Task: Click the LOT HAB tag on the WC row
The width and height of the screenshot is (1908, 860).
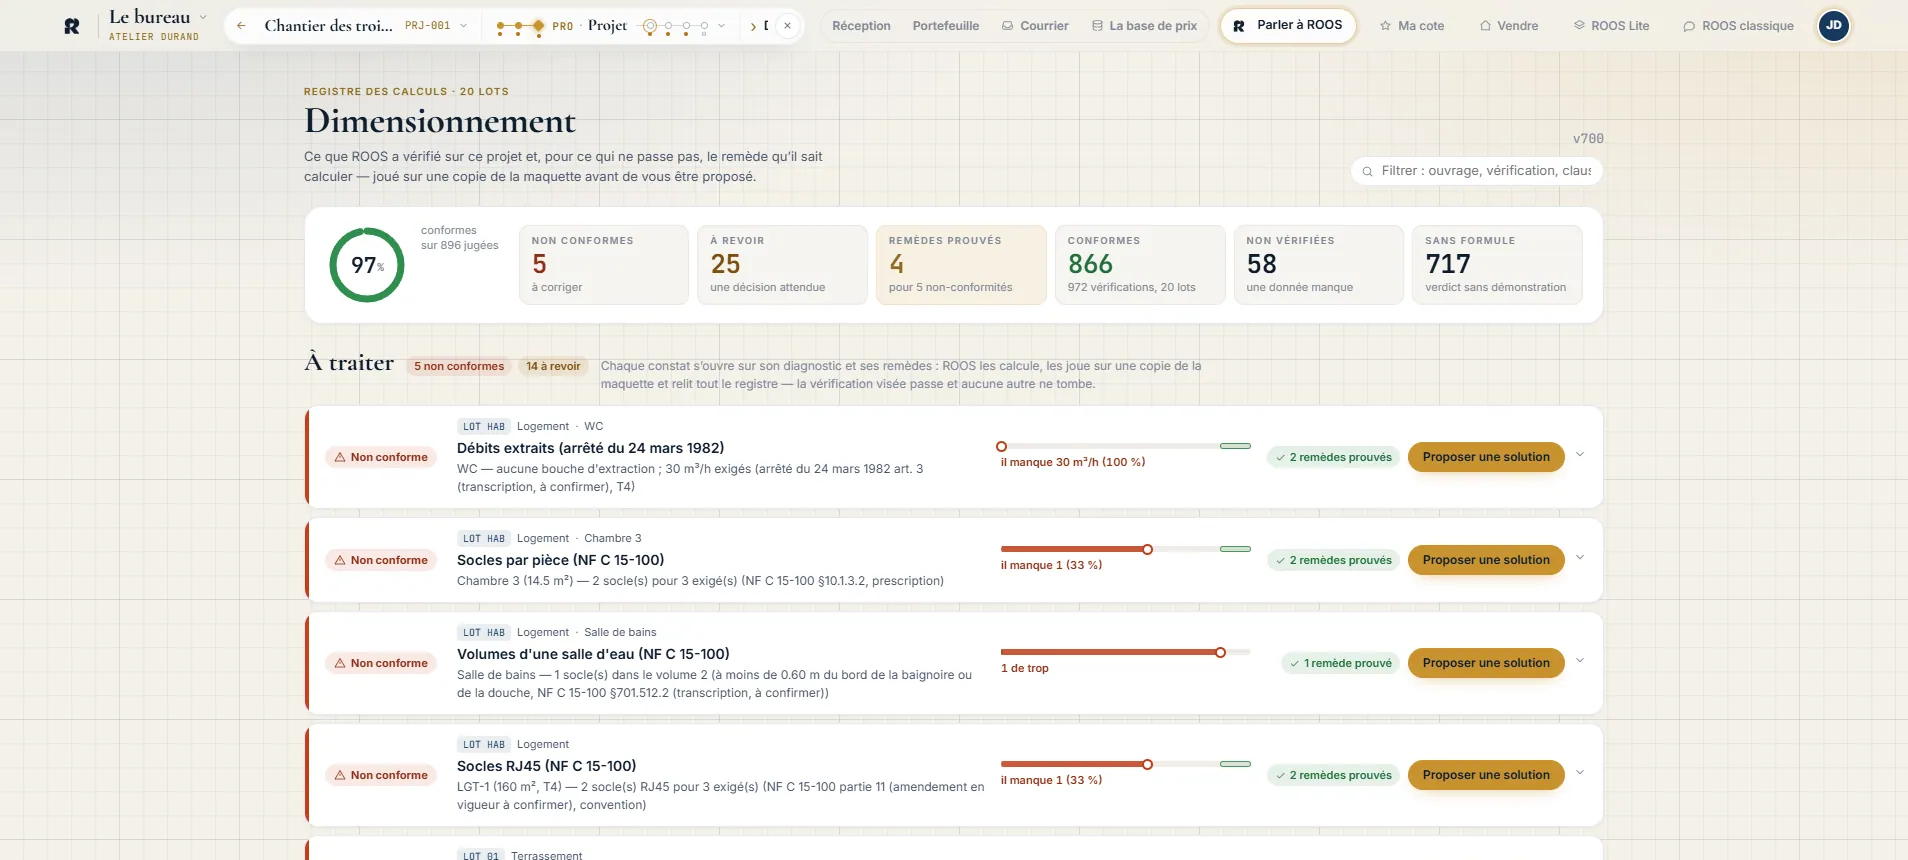Action: 484,426
